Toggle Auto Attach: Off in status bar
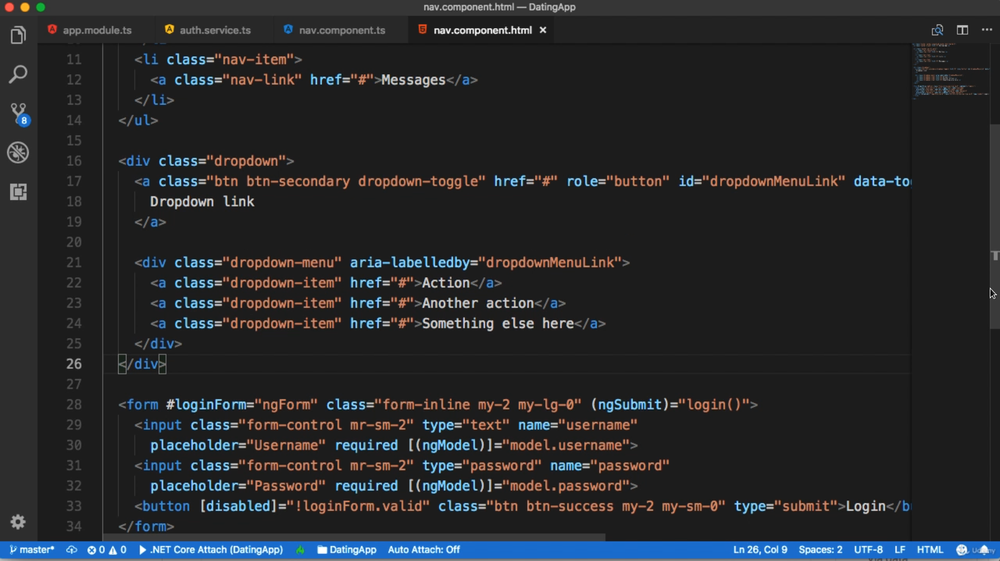 click(x=423, y=550)
